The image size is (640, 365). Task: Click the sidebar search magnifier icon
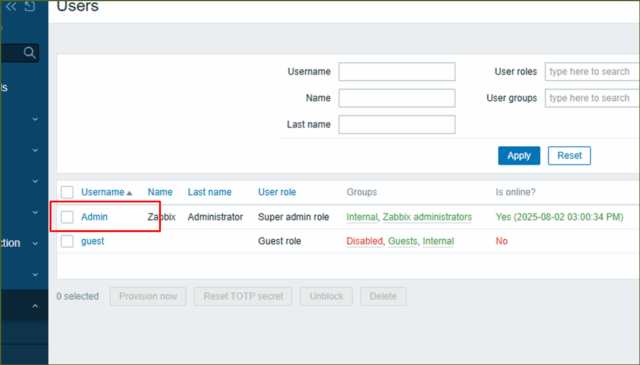pyautogui.click(x=29, y=53)
